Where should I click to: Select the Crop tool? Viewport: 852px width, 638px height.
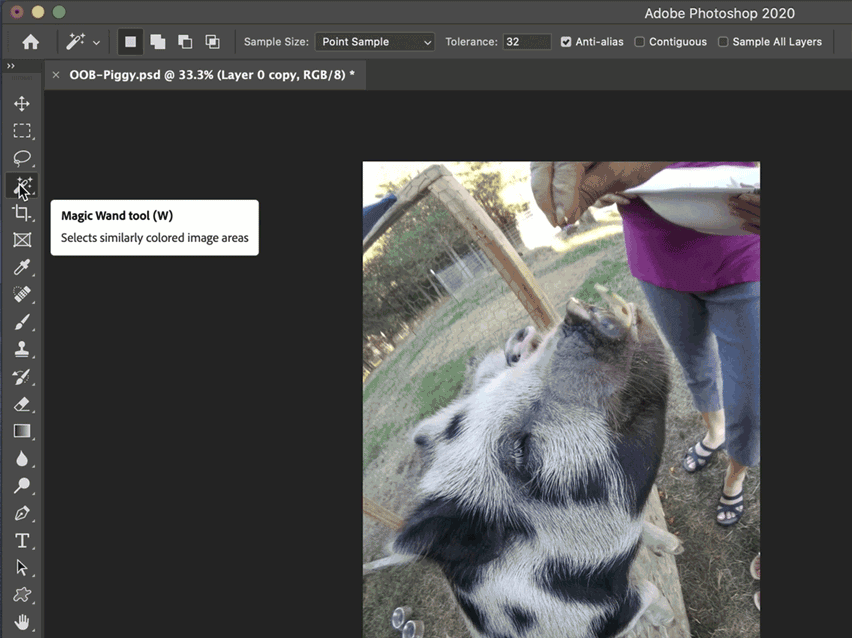pos(22,212)
